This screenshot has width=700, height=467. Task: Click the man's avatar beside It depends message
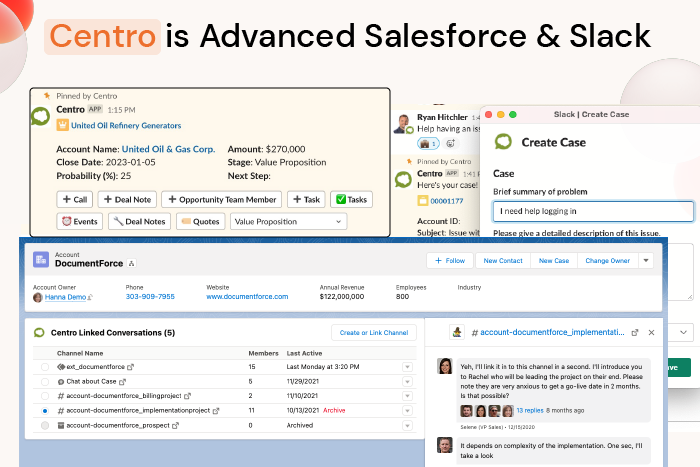coord(445,445)
